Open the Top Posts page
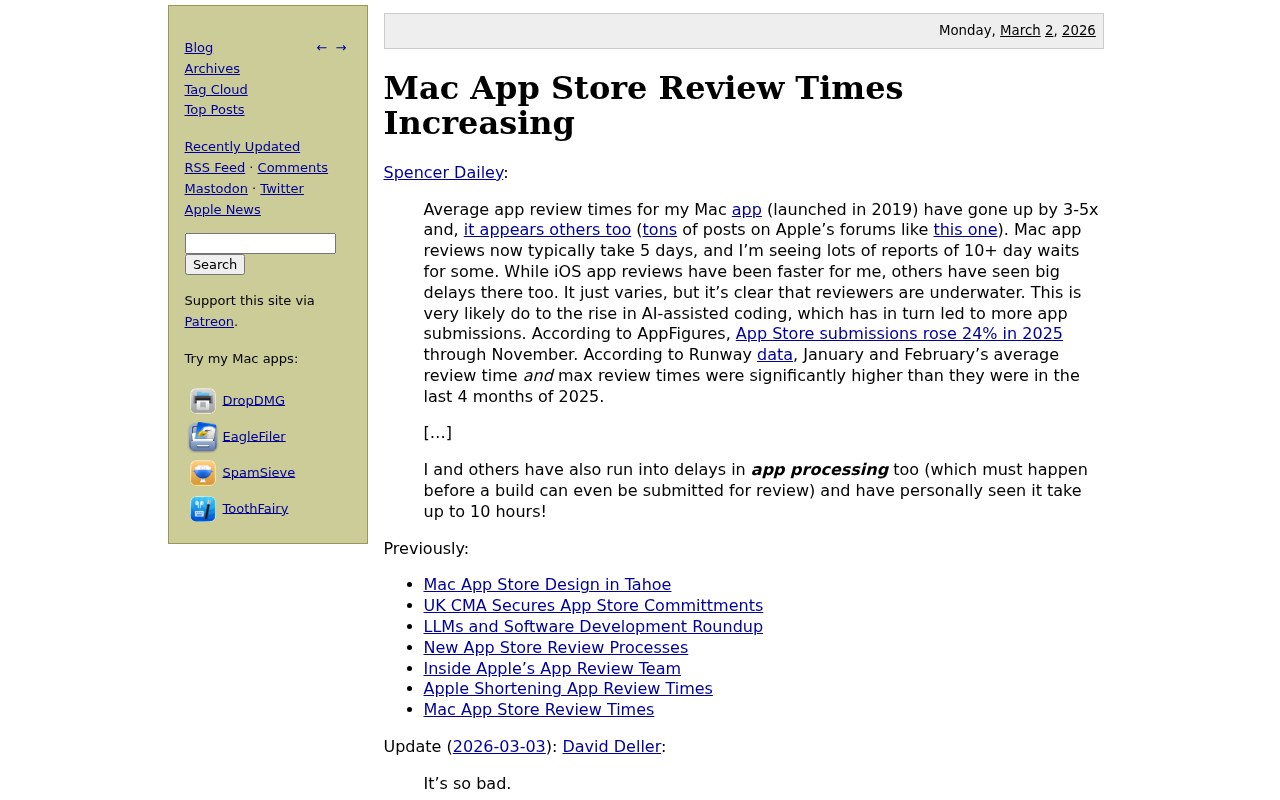Screen dimensions: 1280x800 pyautogui.click(x=214, y=110)
